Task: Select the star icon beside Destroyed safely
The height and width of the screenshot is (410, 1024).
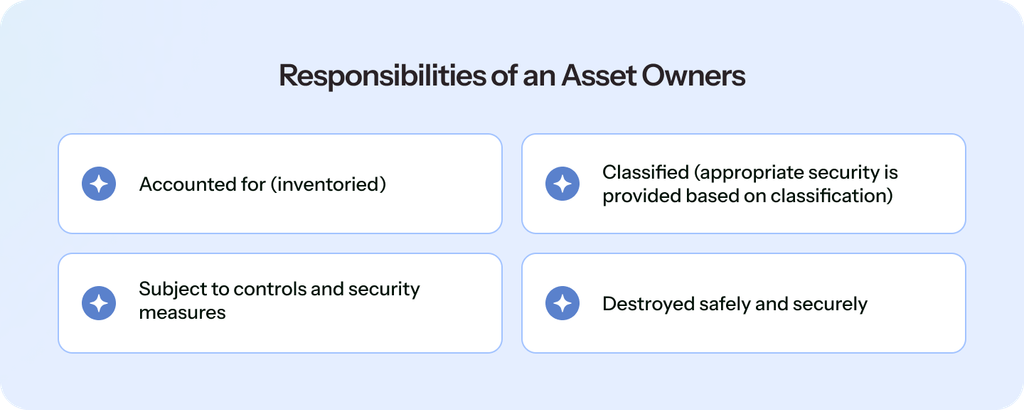Action: point(562,303)
